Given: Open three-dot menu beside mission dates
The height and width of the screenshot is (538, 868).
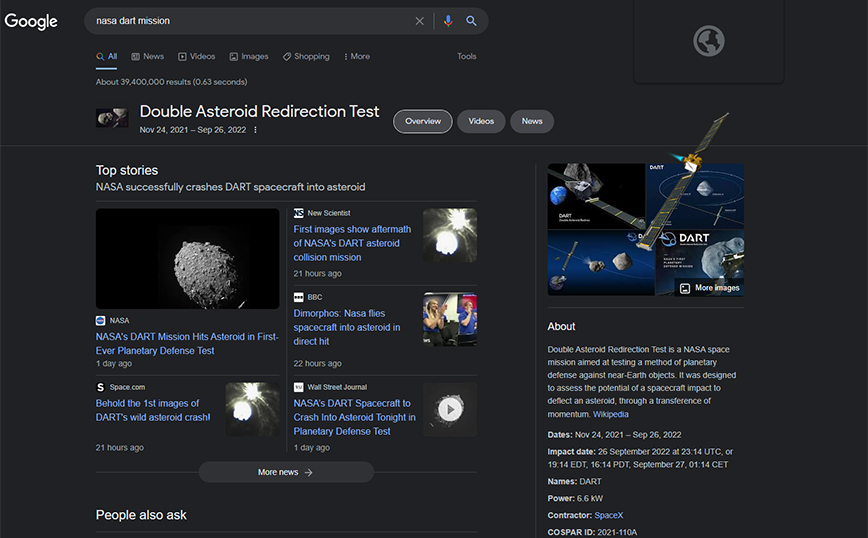Looking at the screenshot, I should [255, 130].
